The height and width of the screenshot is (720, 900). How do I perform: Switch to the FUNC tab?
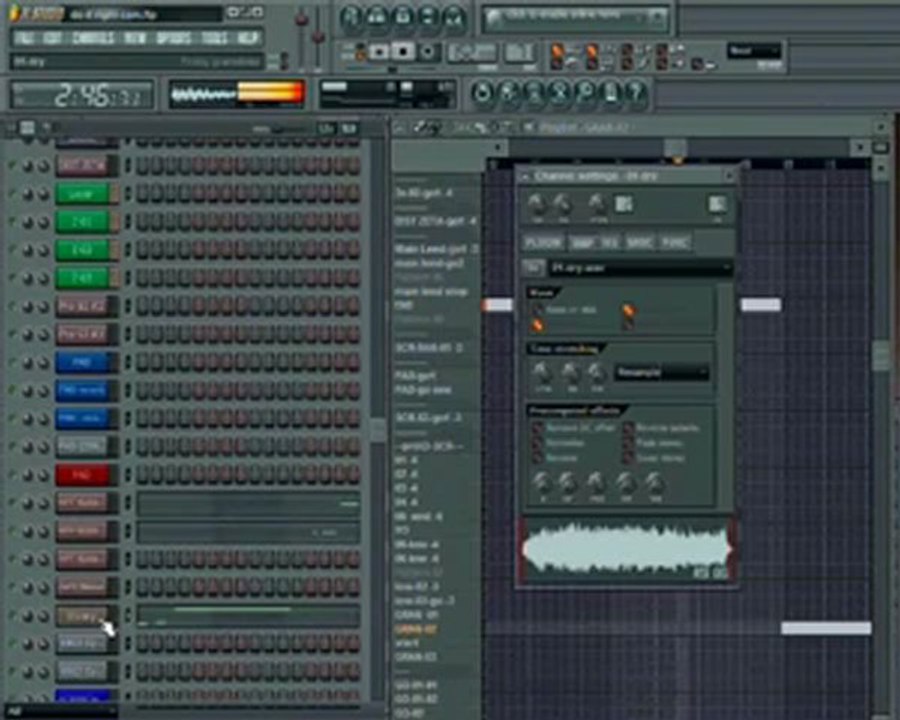[674, 243]
